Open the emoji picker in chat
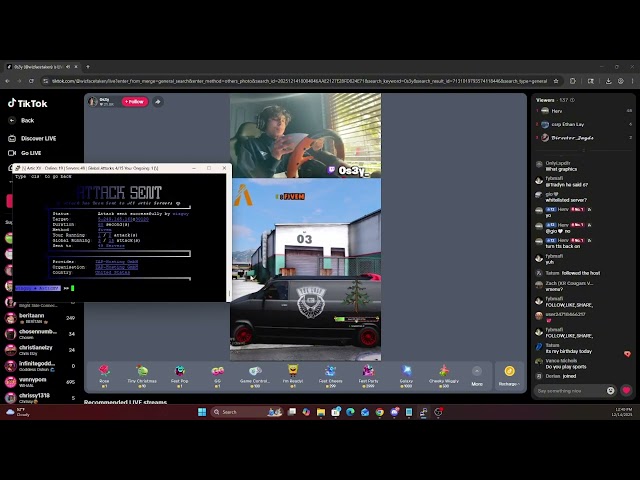Image resolution: width=640 pixels, height=480 pixels. pos(611,391)
